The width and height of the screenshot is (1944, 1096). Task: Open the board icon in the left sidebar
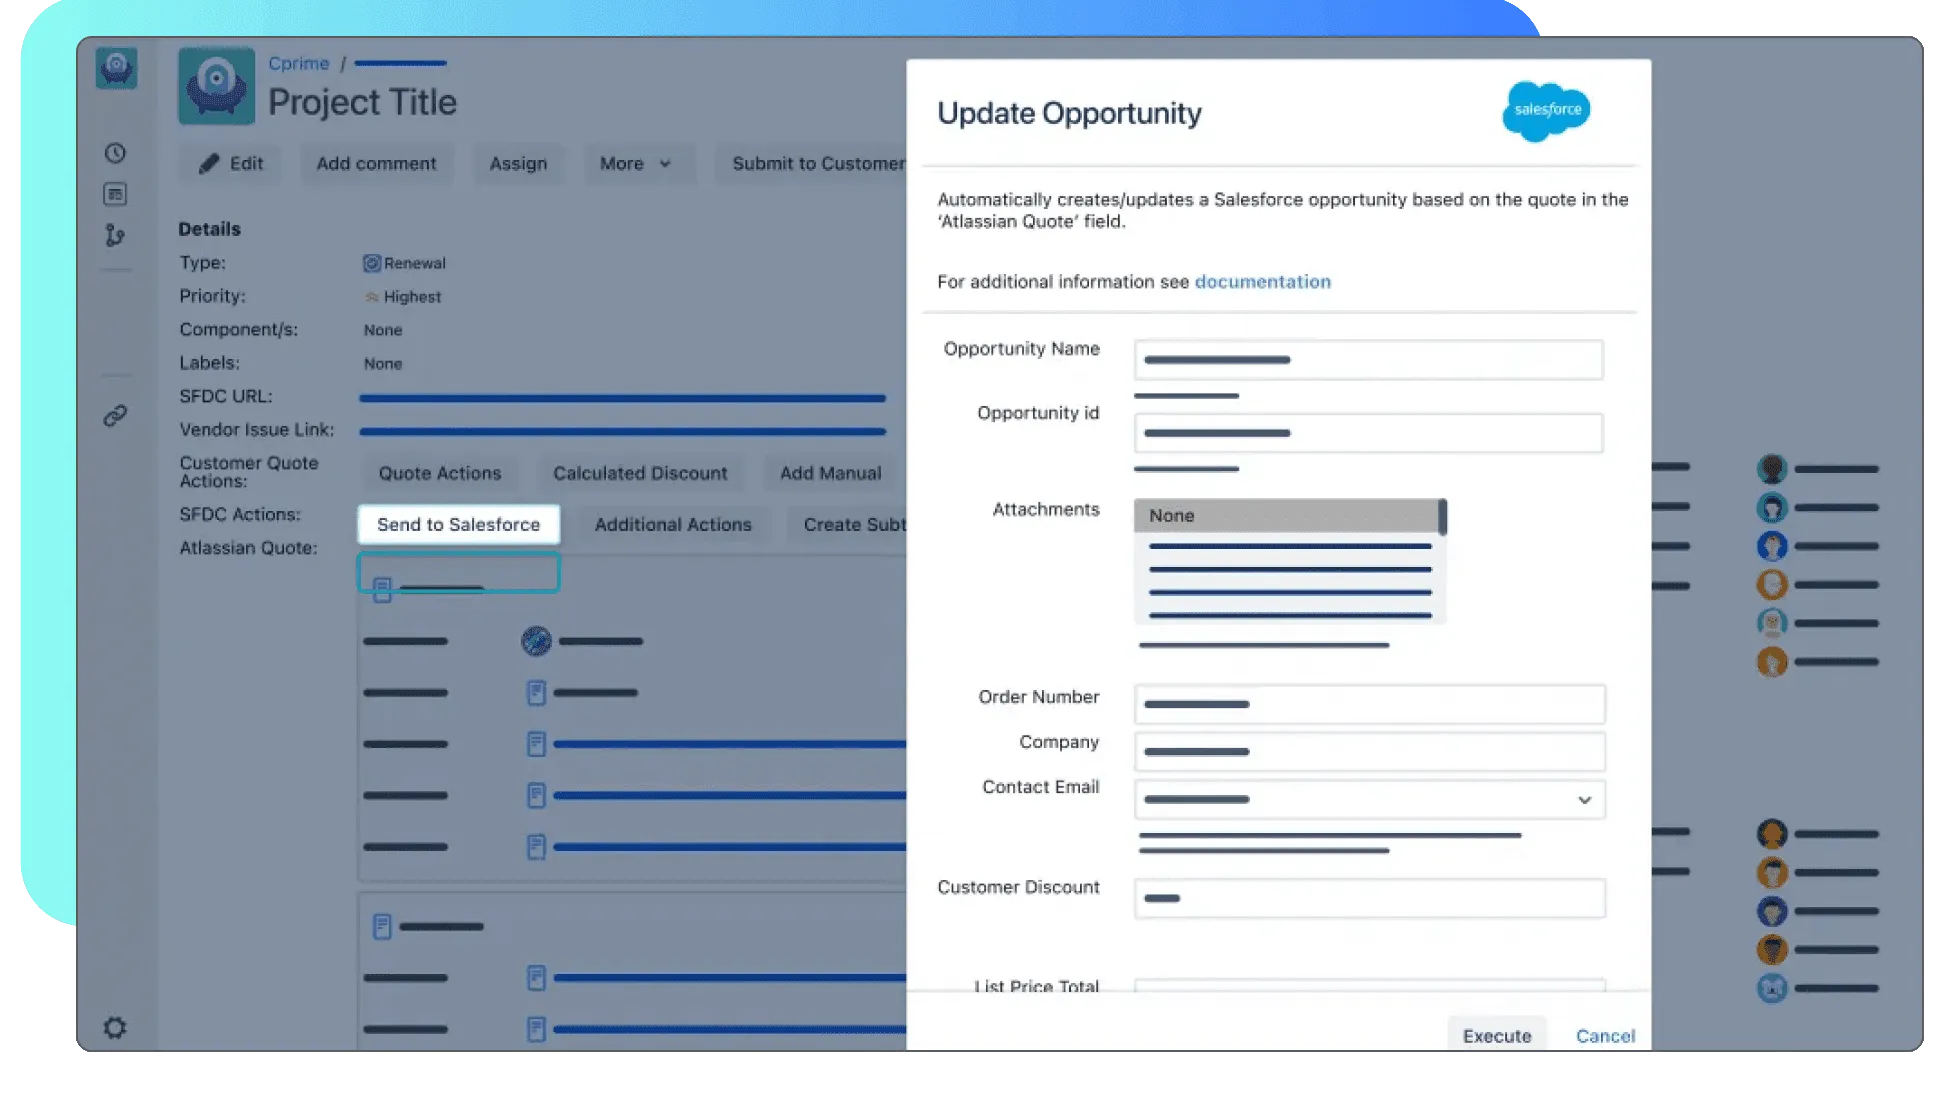(115, 194)
